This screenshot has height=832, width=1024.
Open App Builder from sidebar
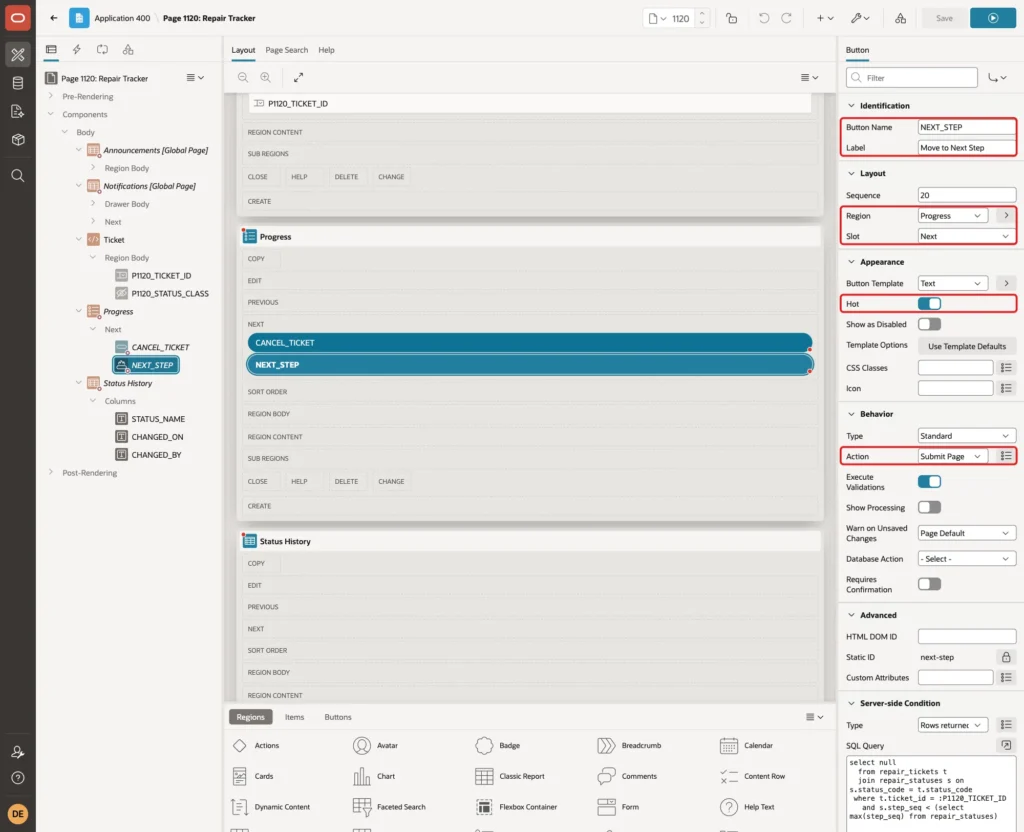tap(18, 55)
